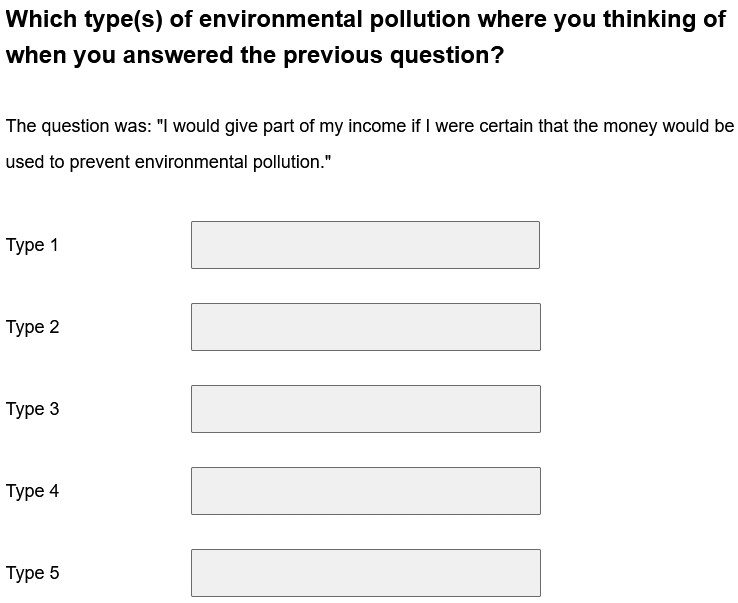The image size is (738, 603).
Task: Click the Type 1 text input field
Action: (365, 245)
